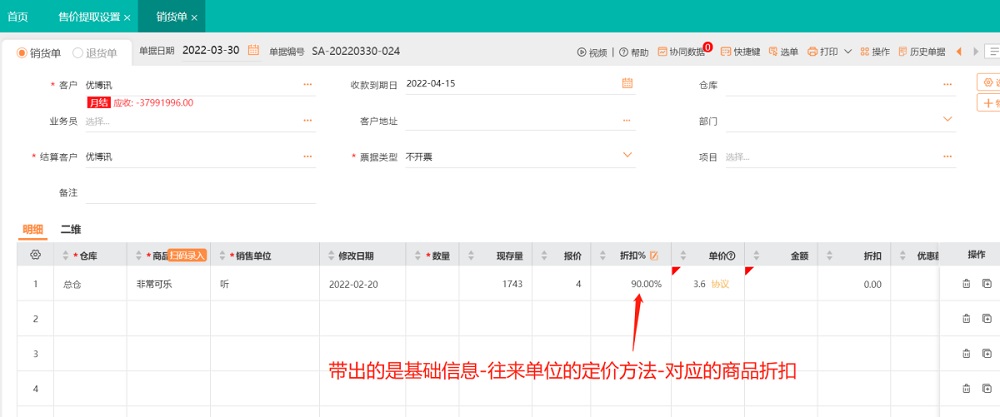Select the 退货单 radio button
The height and width of the screenshot is (417, 1000).
[x=78, y=53]
